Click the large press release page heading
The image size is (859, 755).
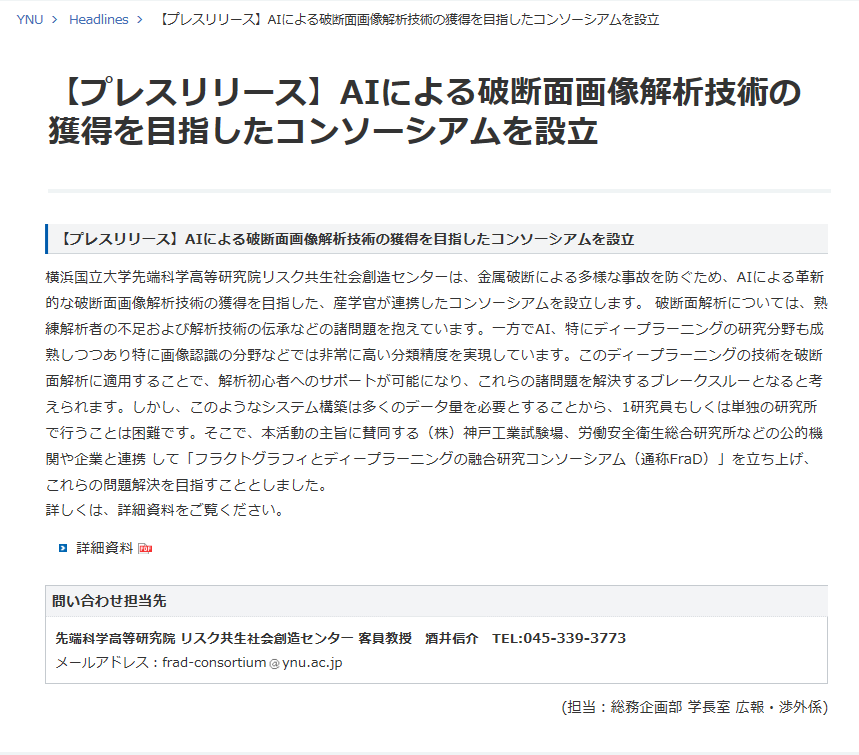(x=424, y=112)
